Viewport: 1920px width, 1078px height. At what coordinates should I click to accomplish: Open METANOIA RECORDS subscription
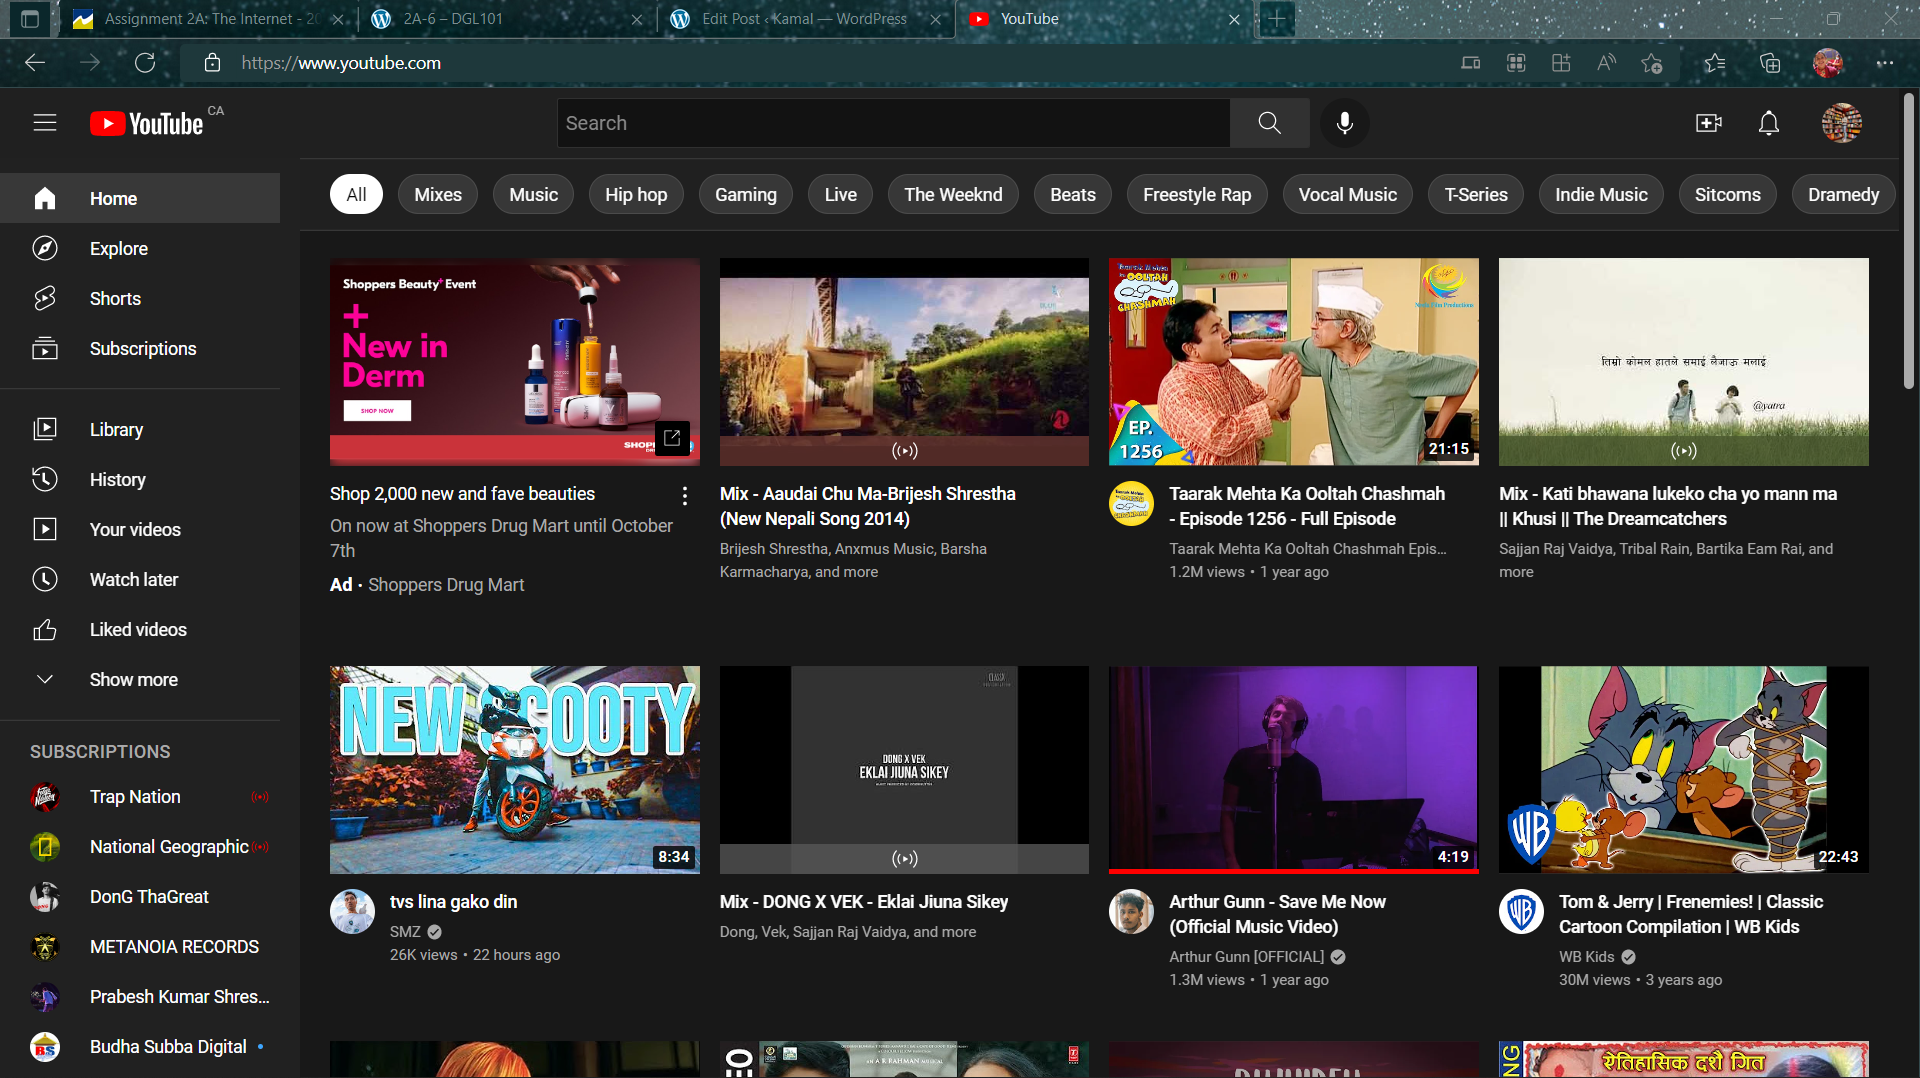140,947
